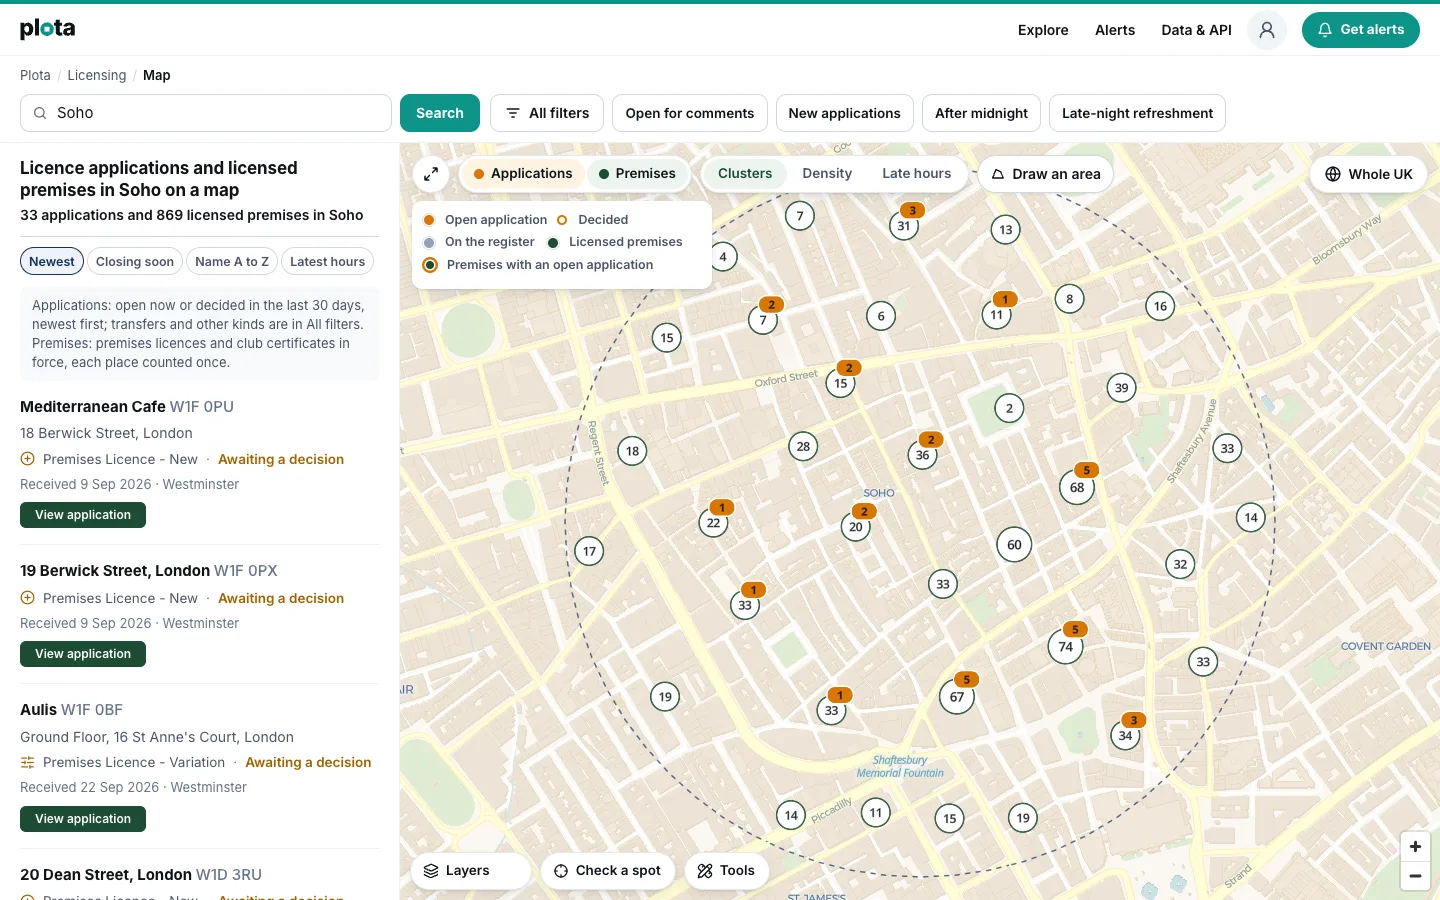Open map Tools menu
This screenshot has height=900, width=1440.
point(726,871)
